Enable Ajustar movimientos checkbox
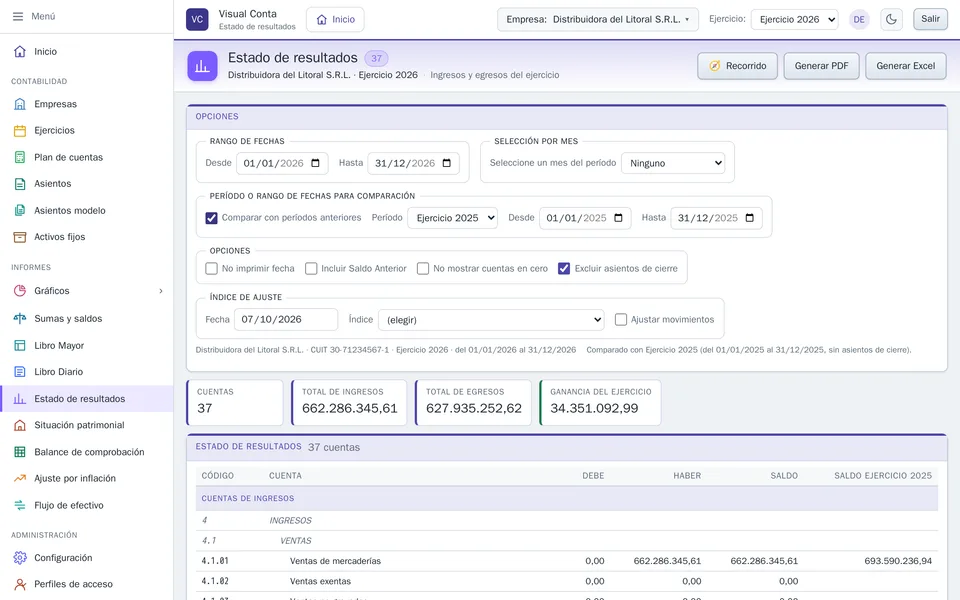Viewport: 960px width, 600px height. pyautogui.click(x=621, y=320)
